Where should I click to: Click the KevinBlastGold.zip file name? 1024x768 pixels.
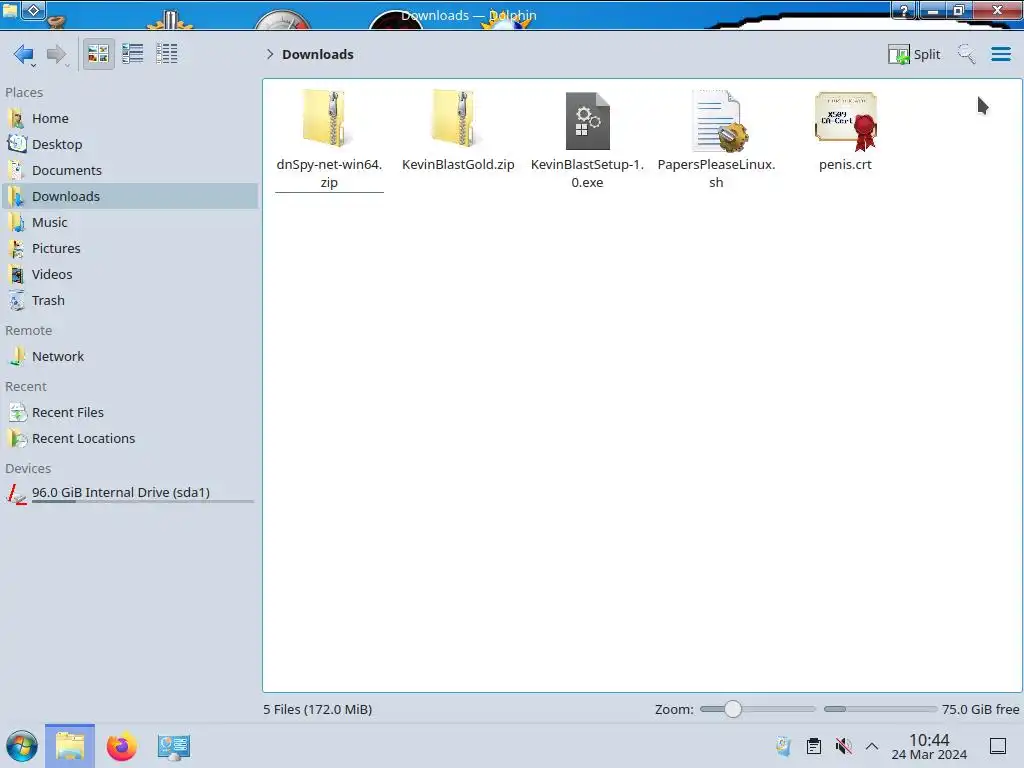coord(458,165)
